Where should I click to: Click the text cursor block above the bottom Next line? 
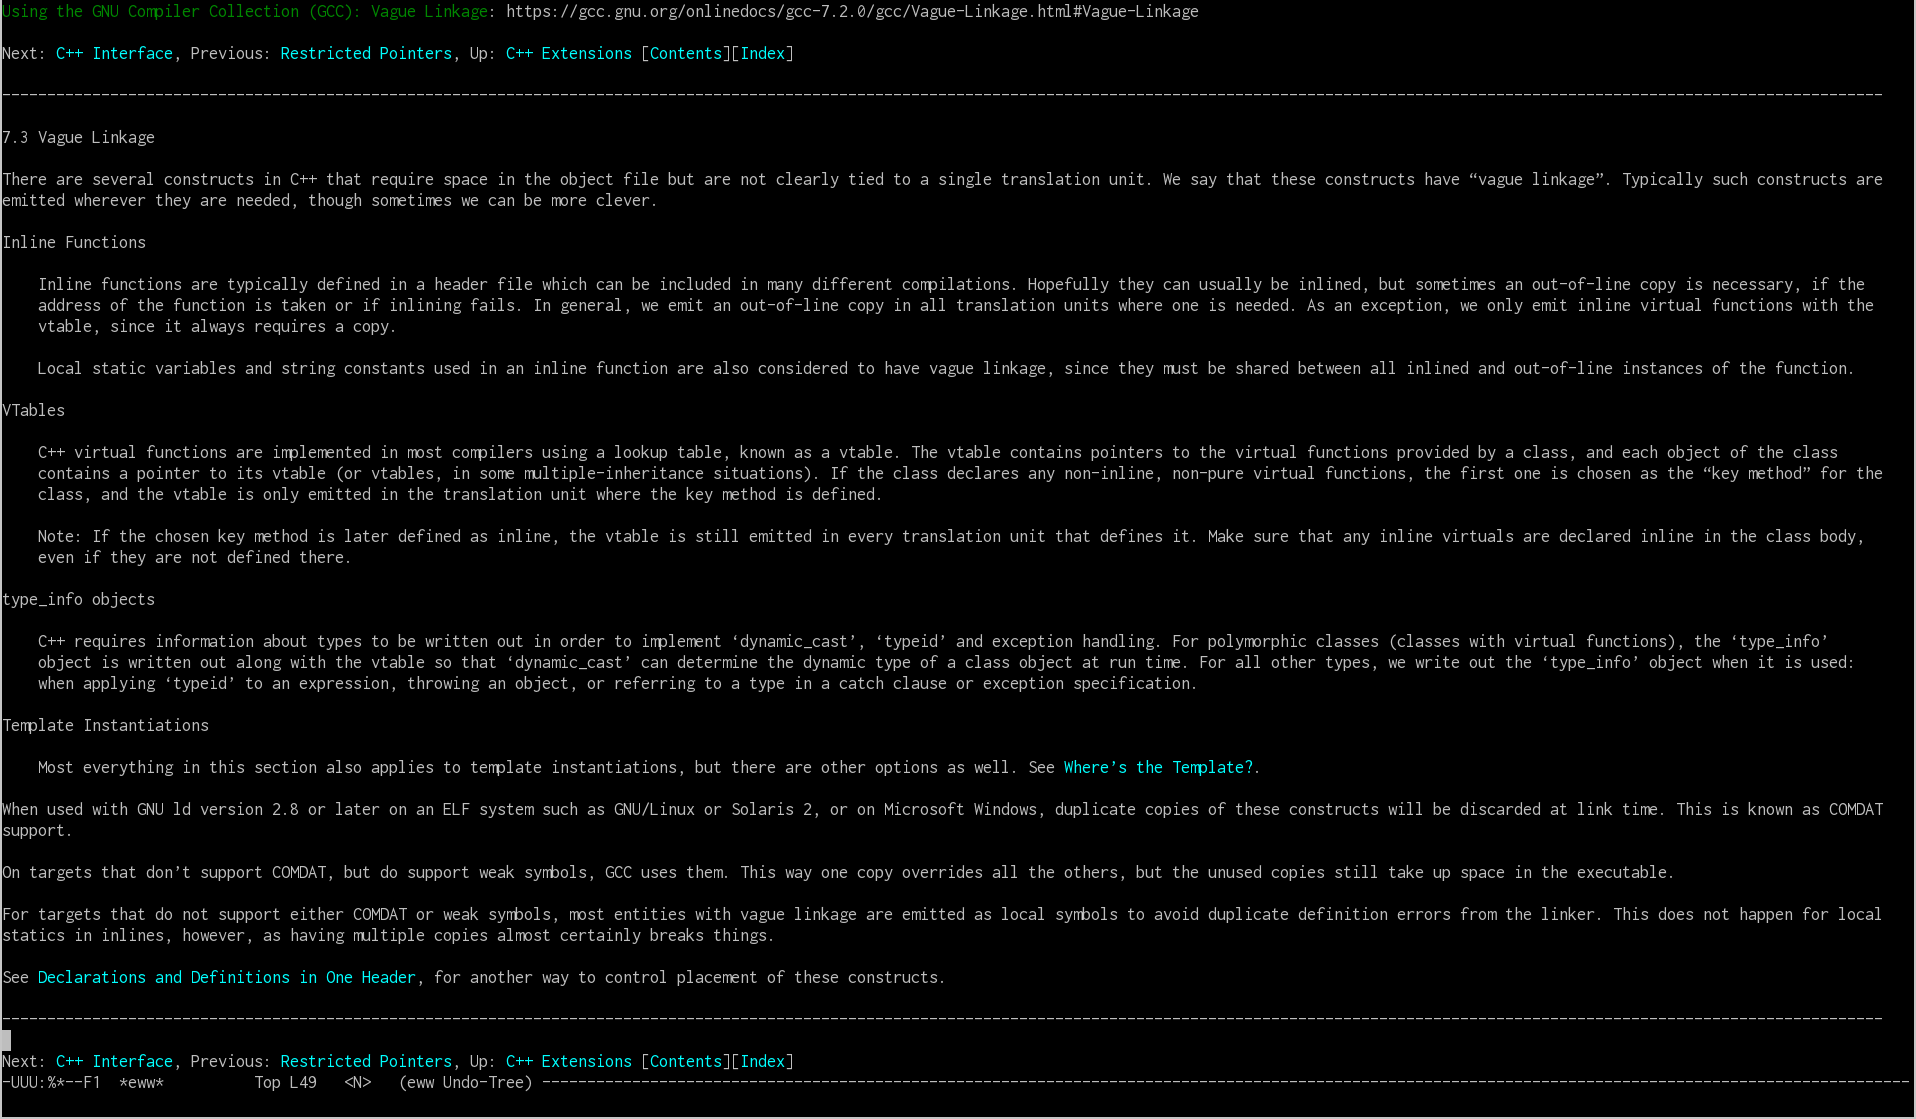click(x=6, y=1040)
